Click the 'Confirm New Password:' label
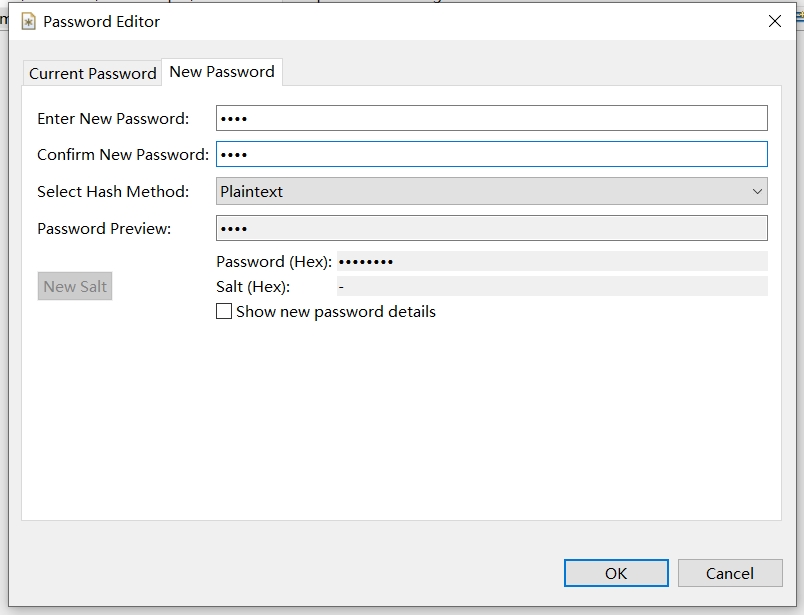The width and height of the screenshot is (804, 615). pos(123,154)
